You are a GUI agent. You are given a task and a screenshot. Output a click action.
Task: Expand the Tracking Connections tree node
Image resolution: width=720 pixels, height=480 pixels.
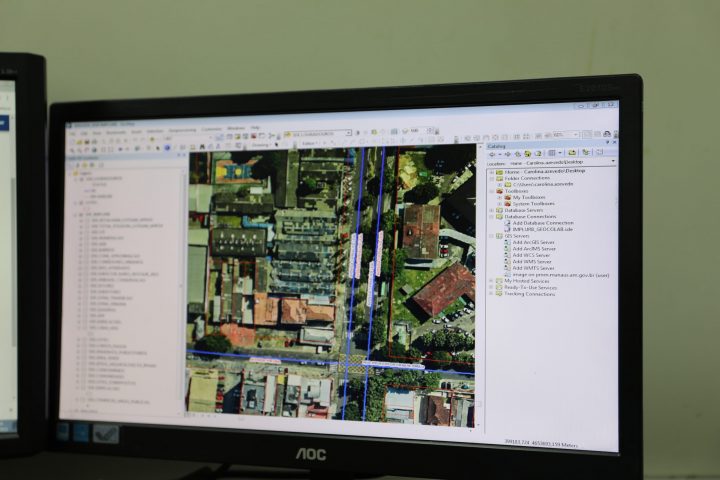coord(490,294)
